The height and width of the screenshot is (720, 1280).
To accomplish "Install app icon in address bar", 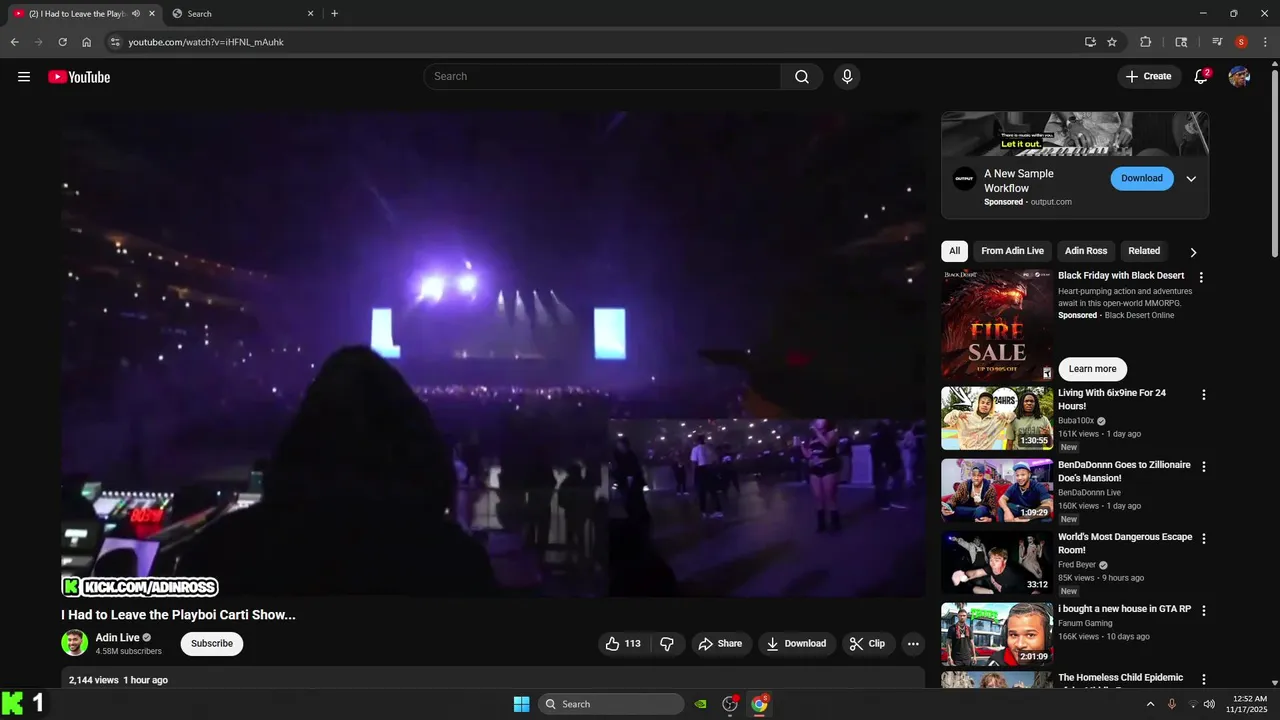I will coord(1090,42).
